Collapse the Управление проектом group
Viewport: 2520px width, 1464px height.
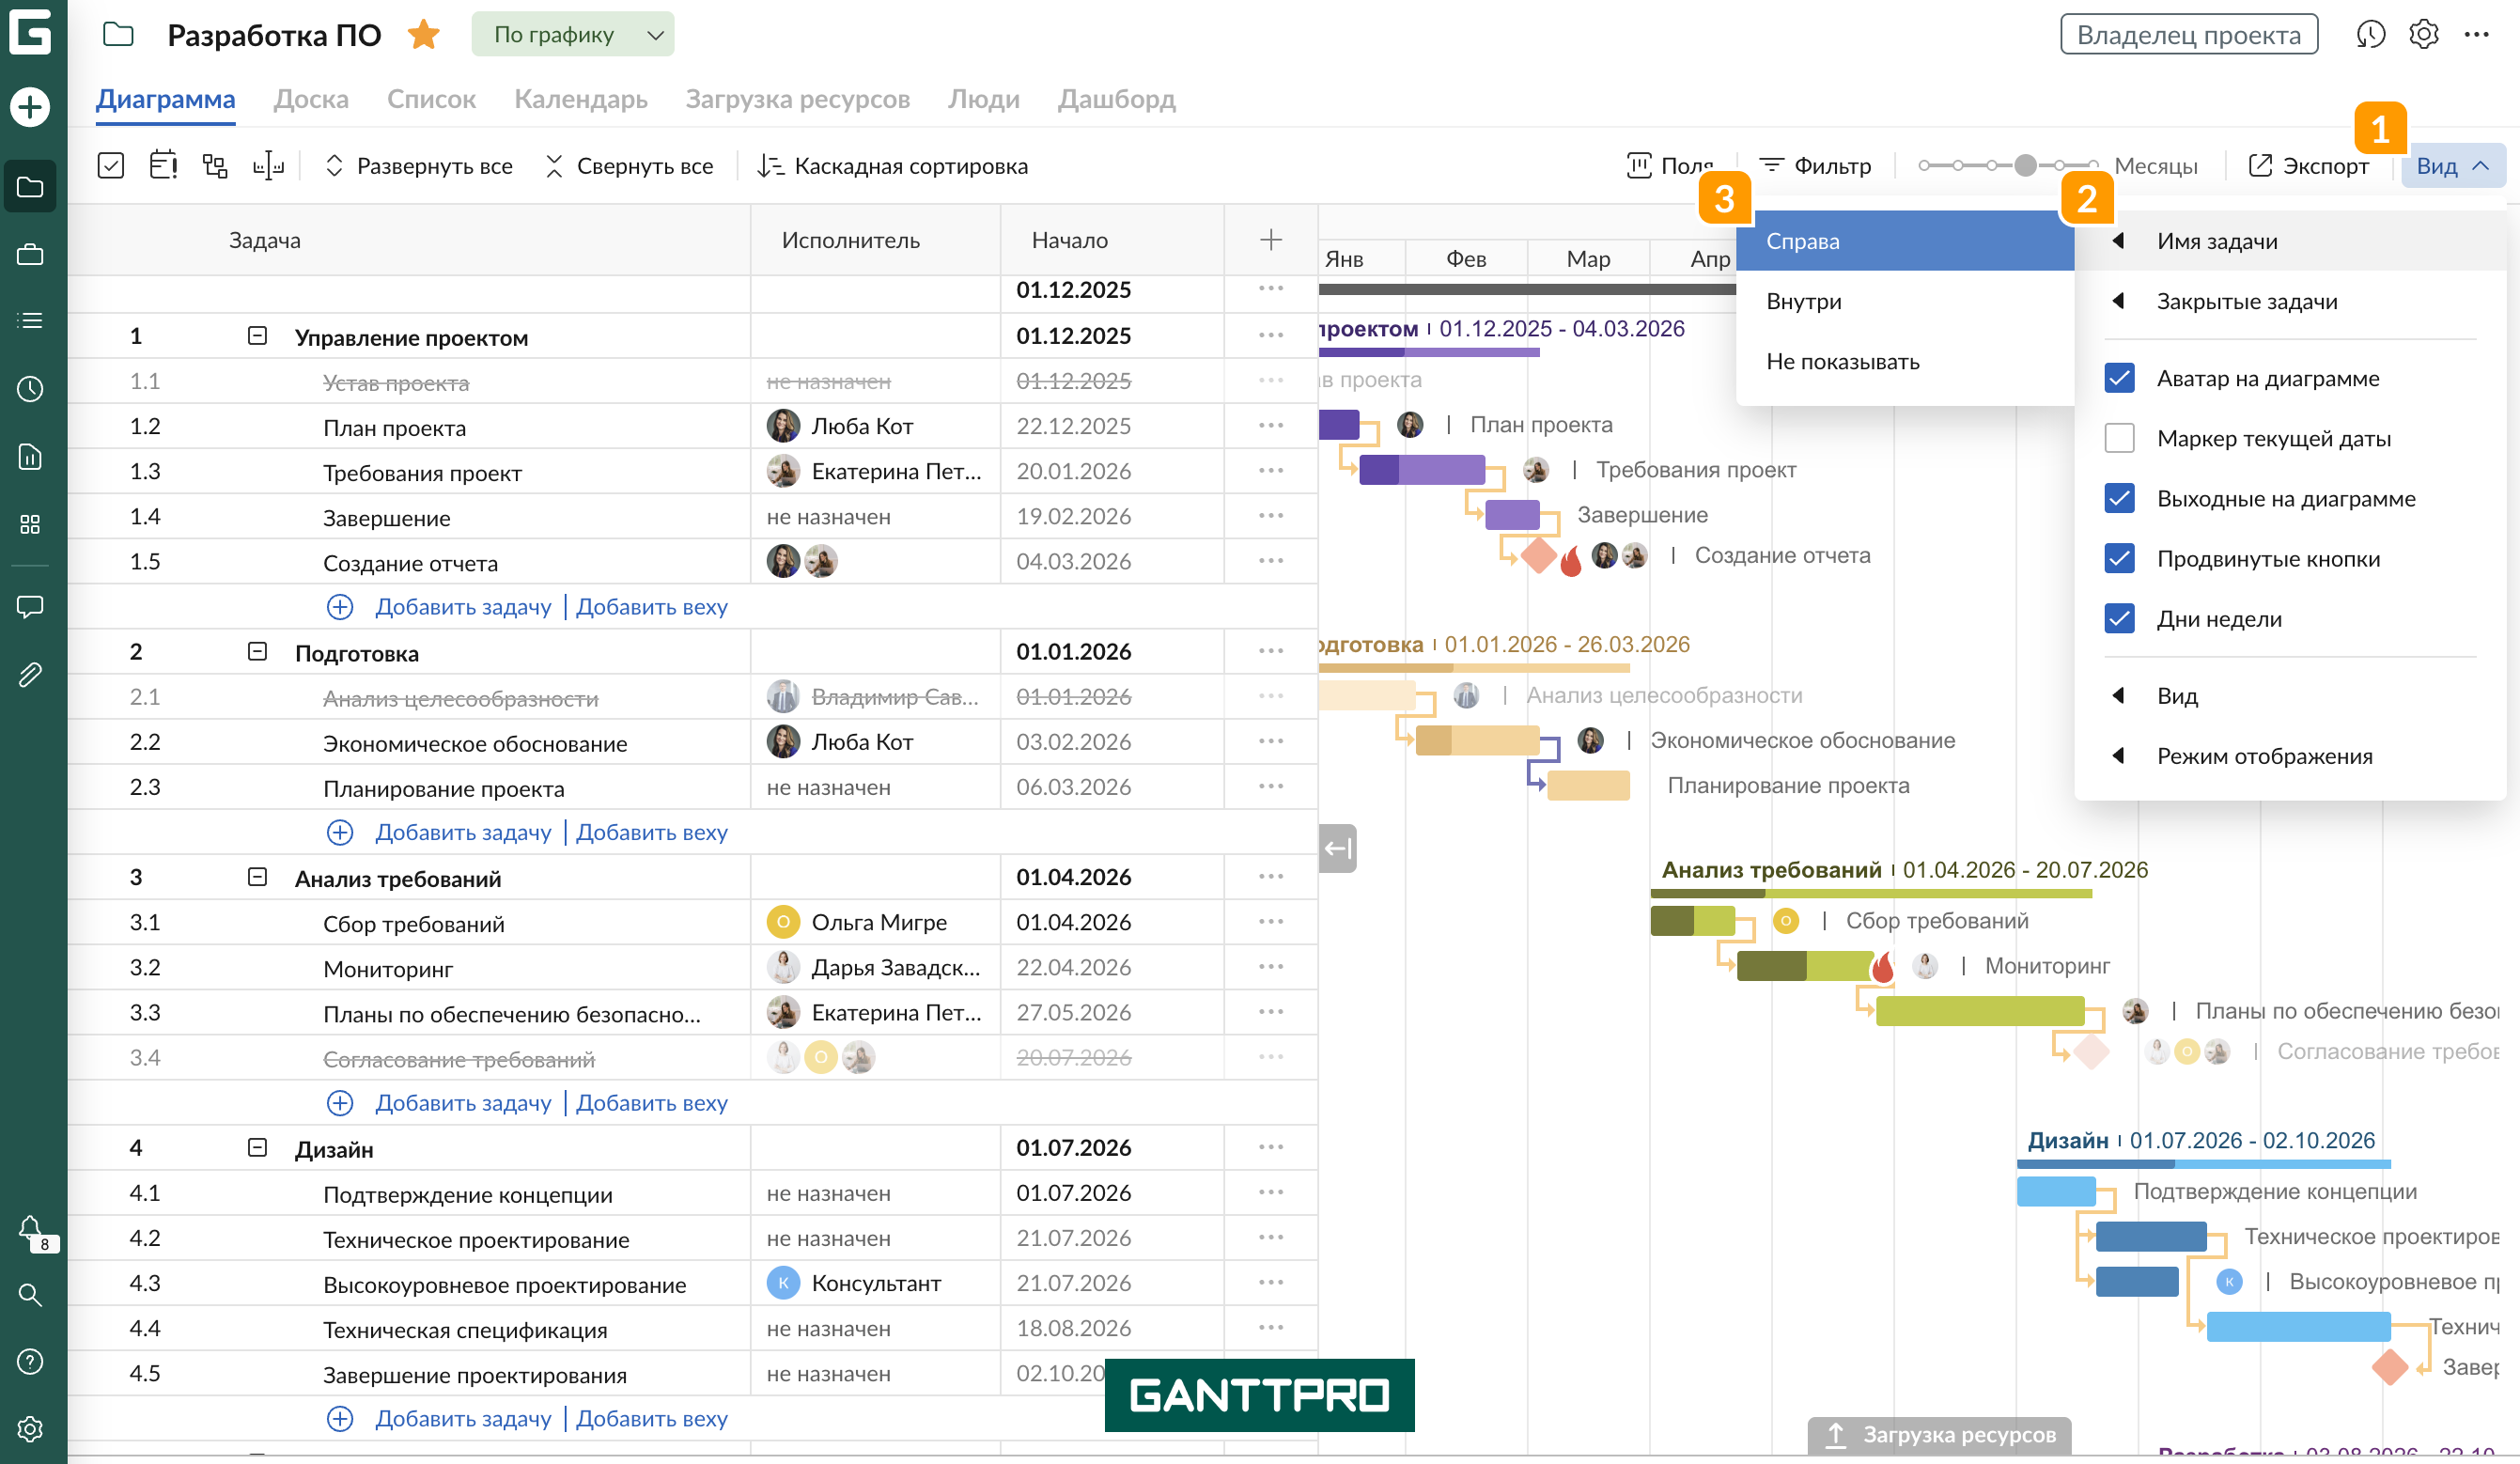point(257,336)
